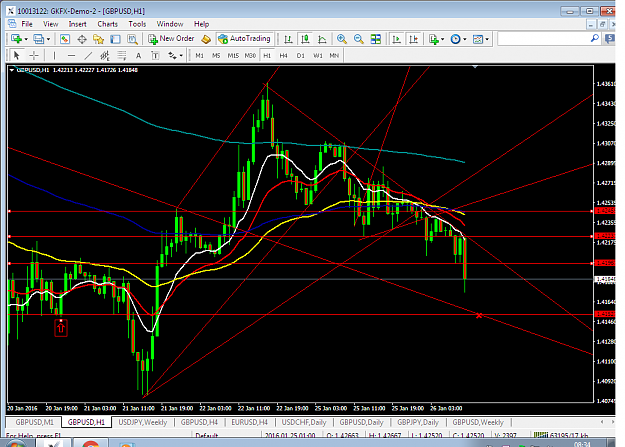Screen dimensions: 625x447
Task: Select the Cursor arrow tool
Action: pos(17,55)
